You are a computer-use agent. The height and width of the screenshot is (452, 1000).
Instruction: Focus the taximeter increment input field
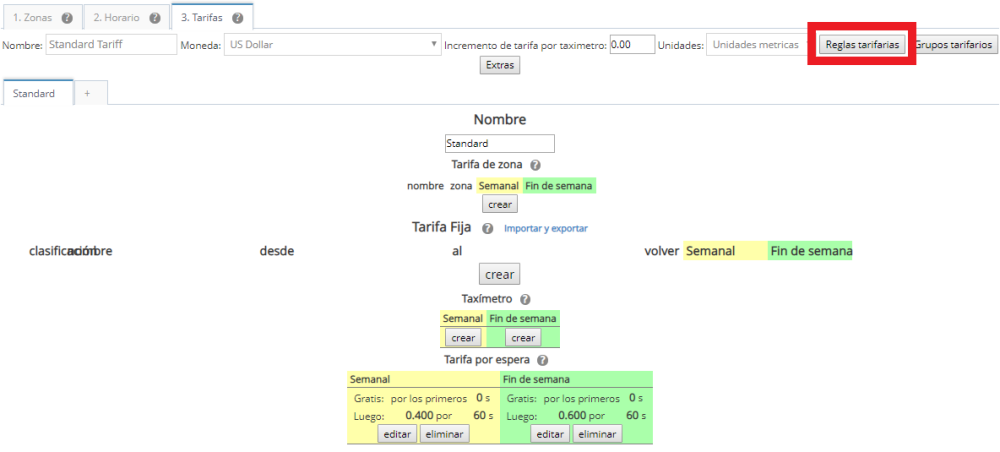[x=632, y=45]
